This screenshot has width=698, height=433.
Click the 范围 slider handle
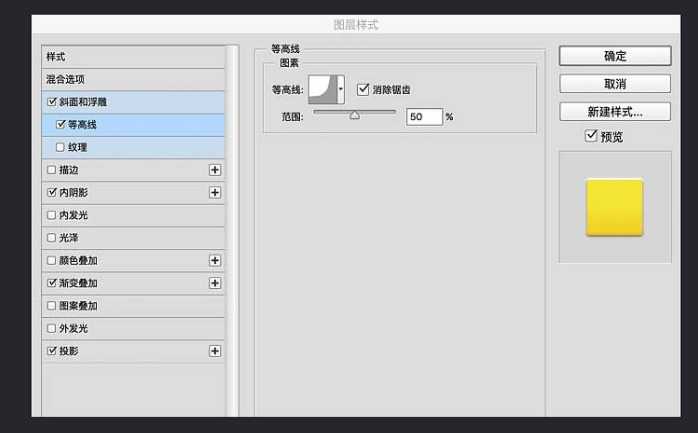[354, 116]
